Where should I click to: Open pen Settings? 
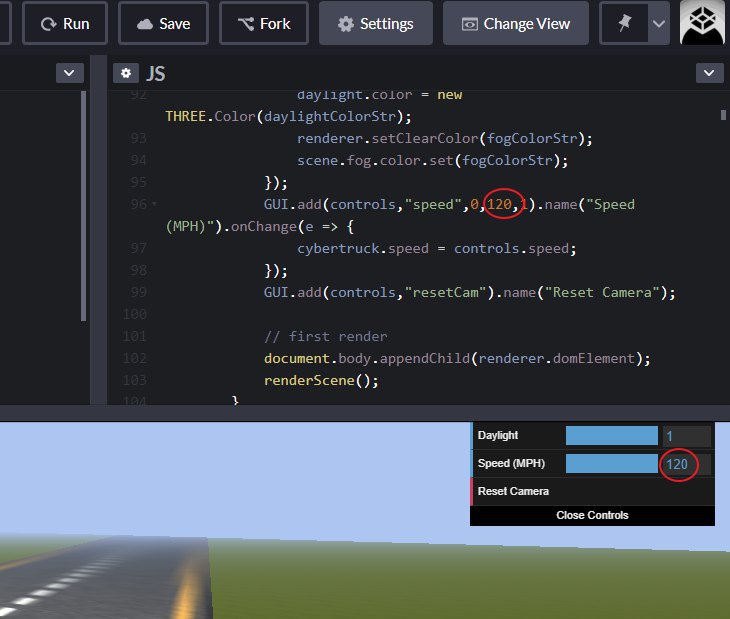[x=376, y=23]
